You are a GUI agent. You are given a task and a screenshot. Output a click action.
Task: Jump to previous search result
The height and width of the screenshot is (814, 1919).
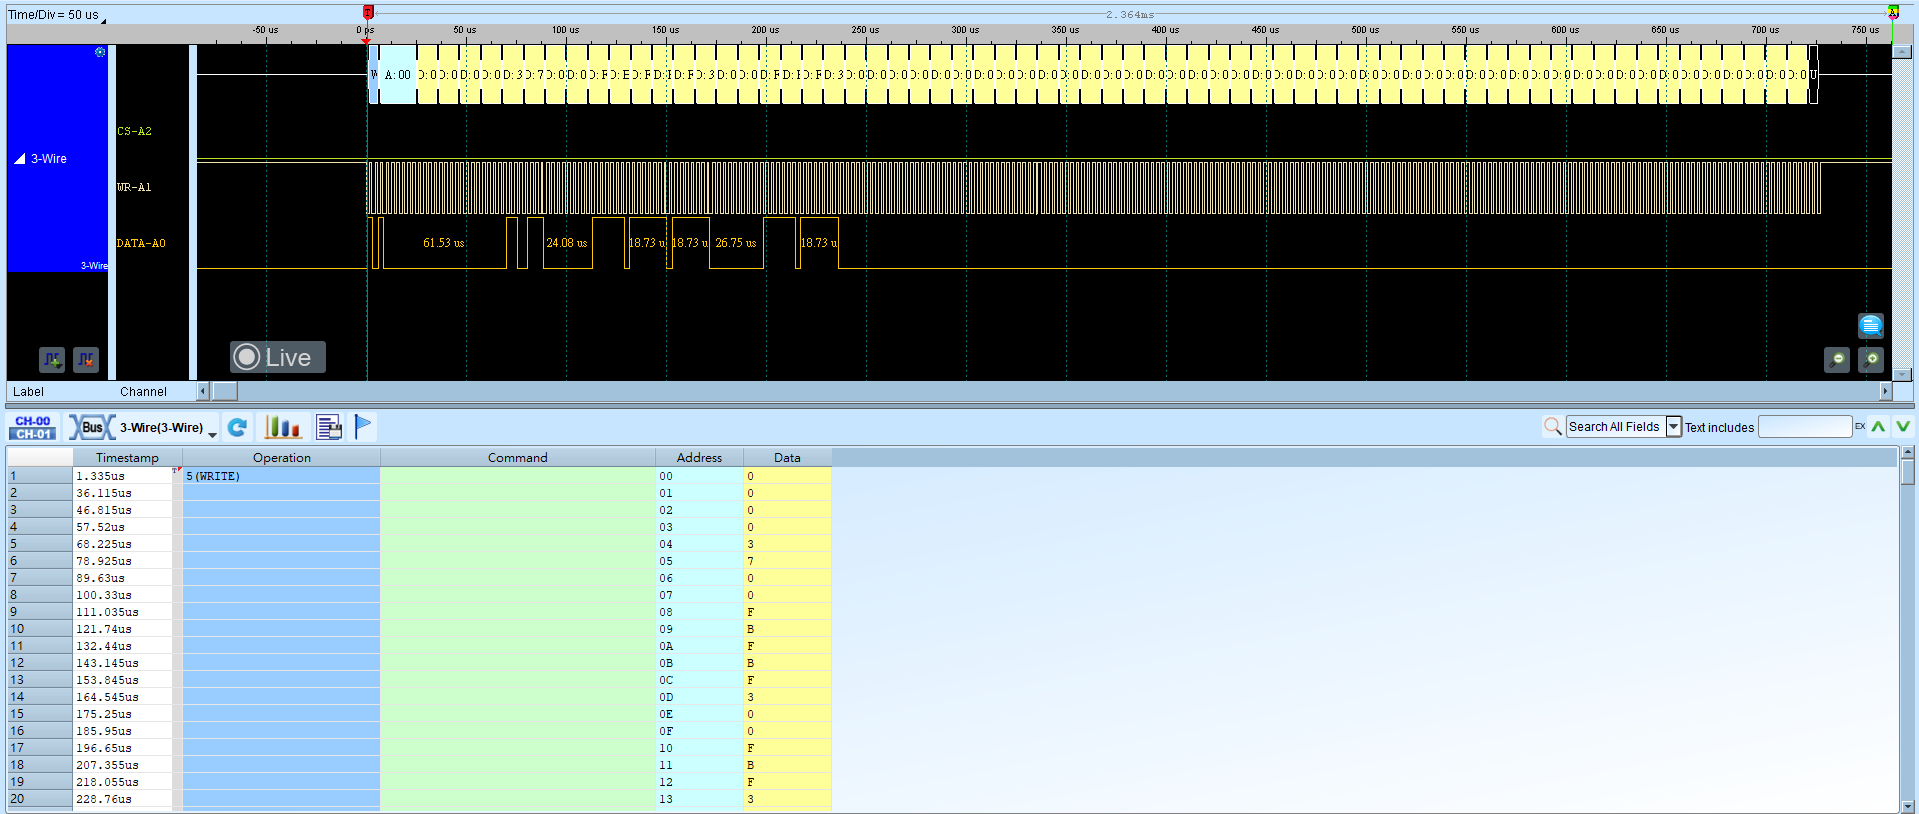coord(1879,427)
